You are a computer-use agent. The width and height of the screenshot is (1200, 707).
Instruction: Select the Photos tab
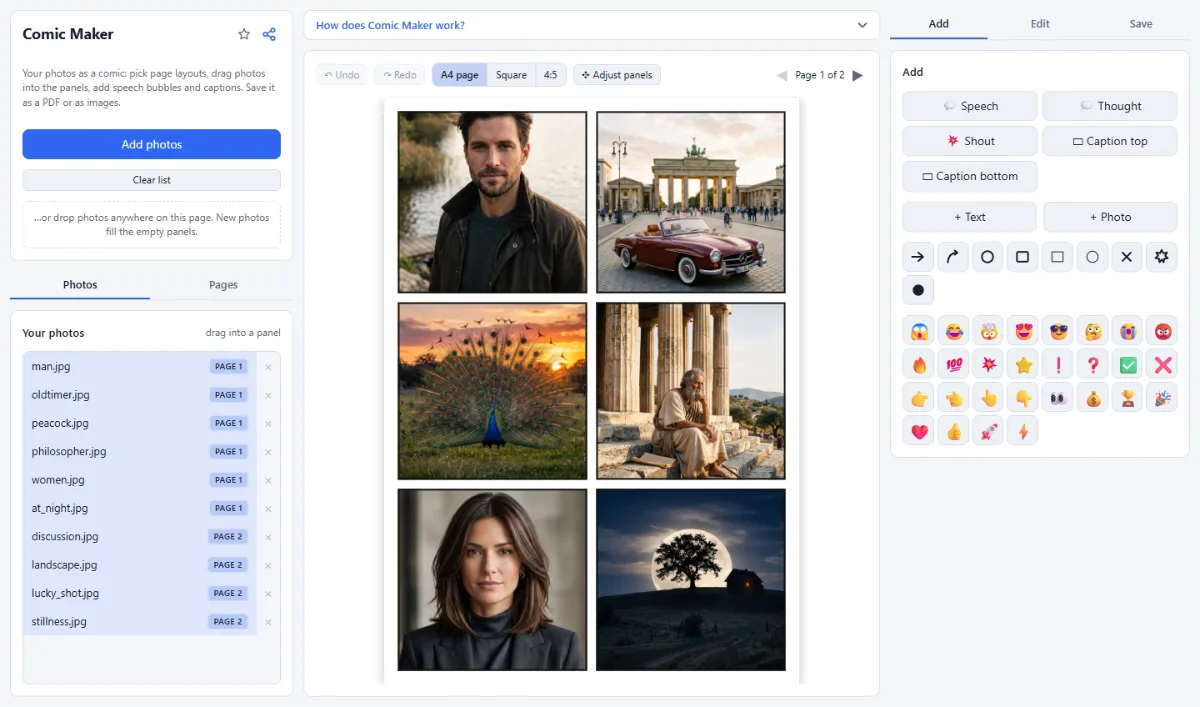[x=80, y=285]
